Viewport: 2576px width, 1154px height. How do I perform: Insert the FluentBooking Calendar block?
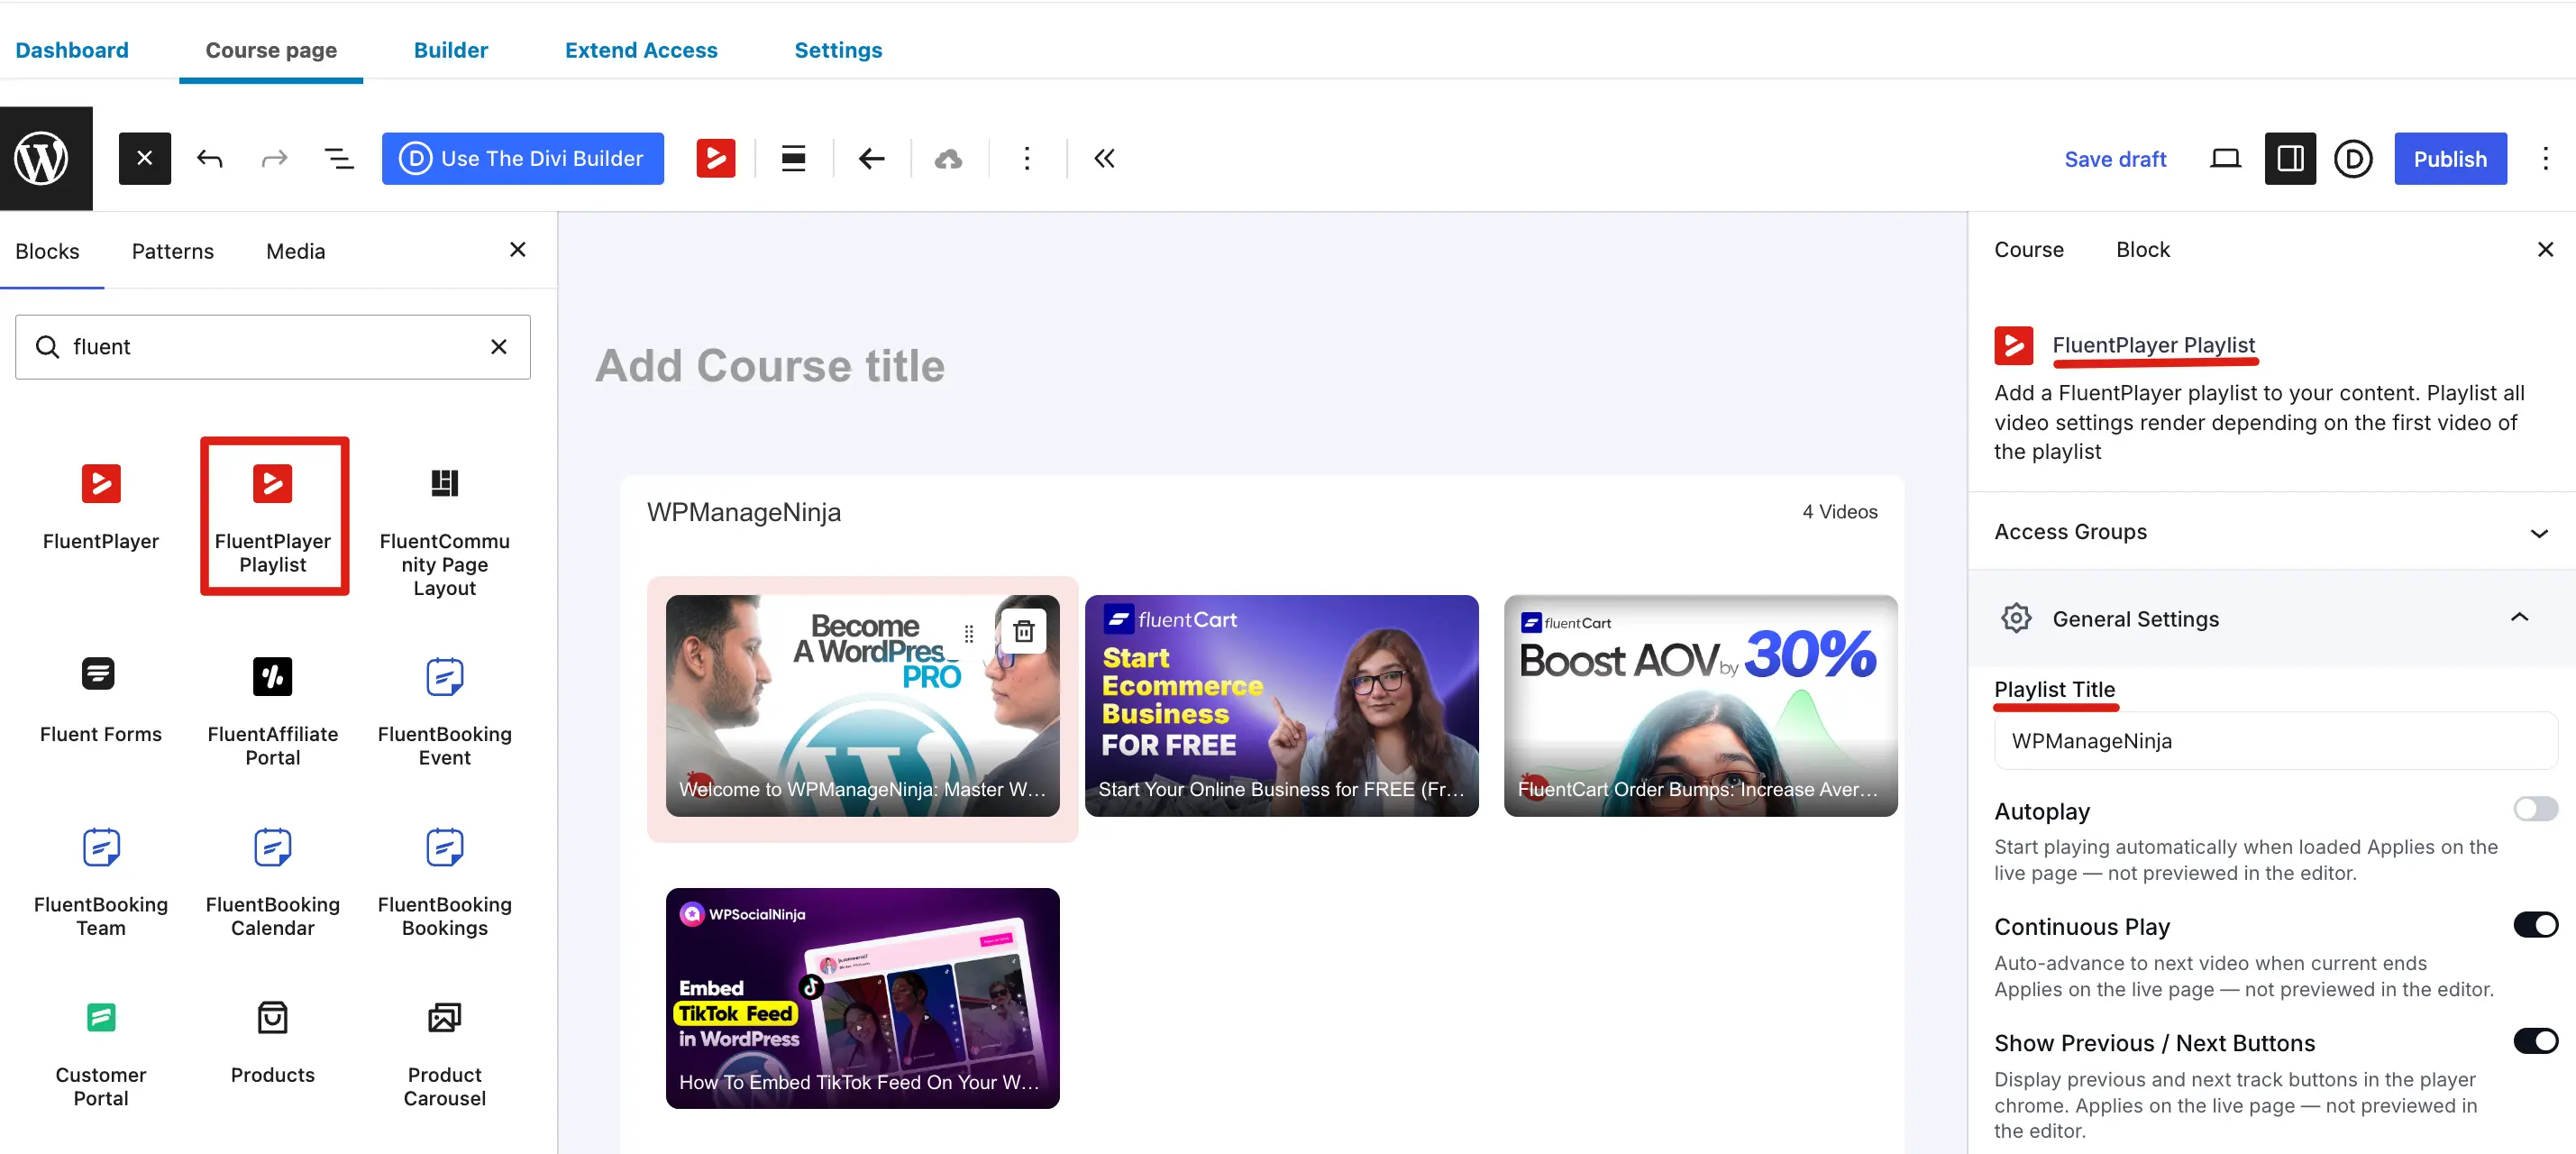click(273, 882)
